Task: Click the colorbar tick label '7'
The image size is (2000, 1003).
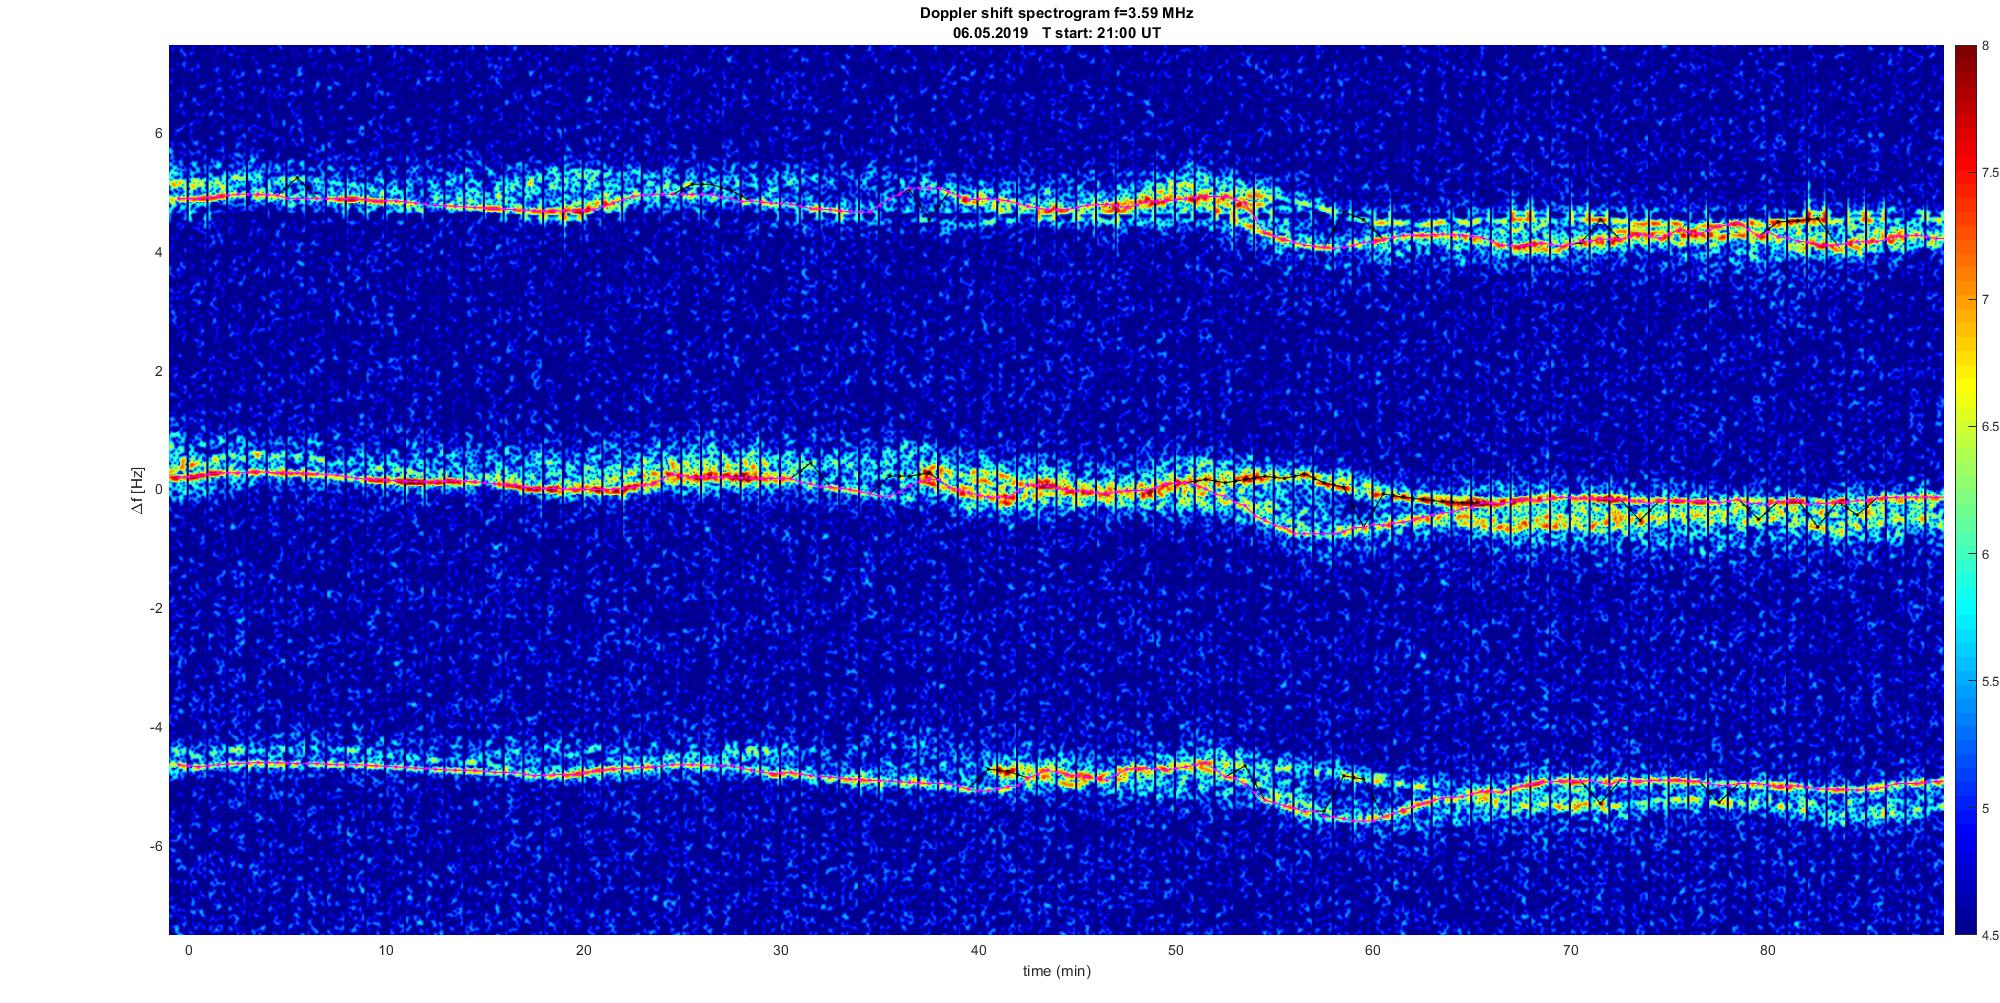Action: [x=1985, y=300]
